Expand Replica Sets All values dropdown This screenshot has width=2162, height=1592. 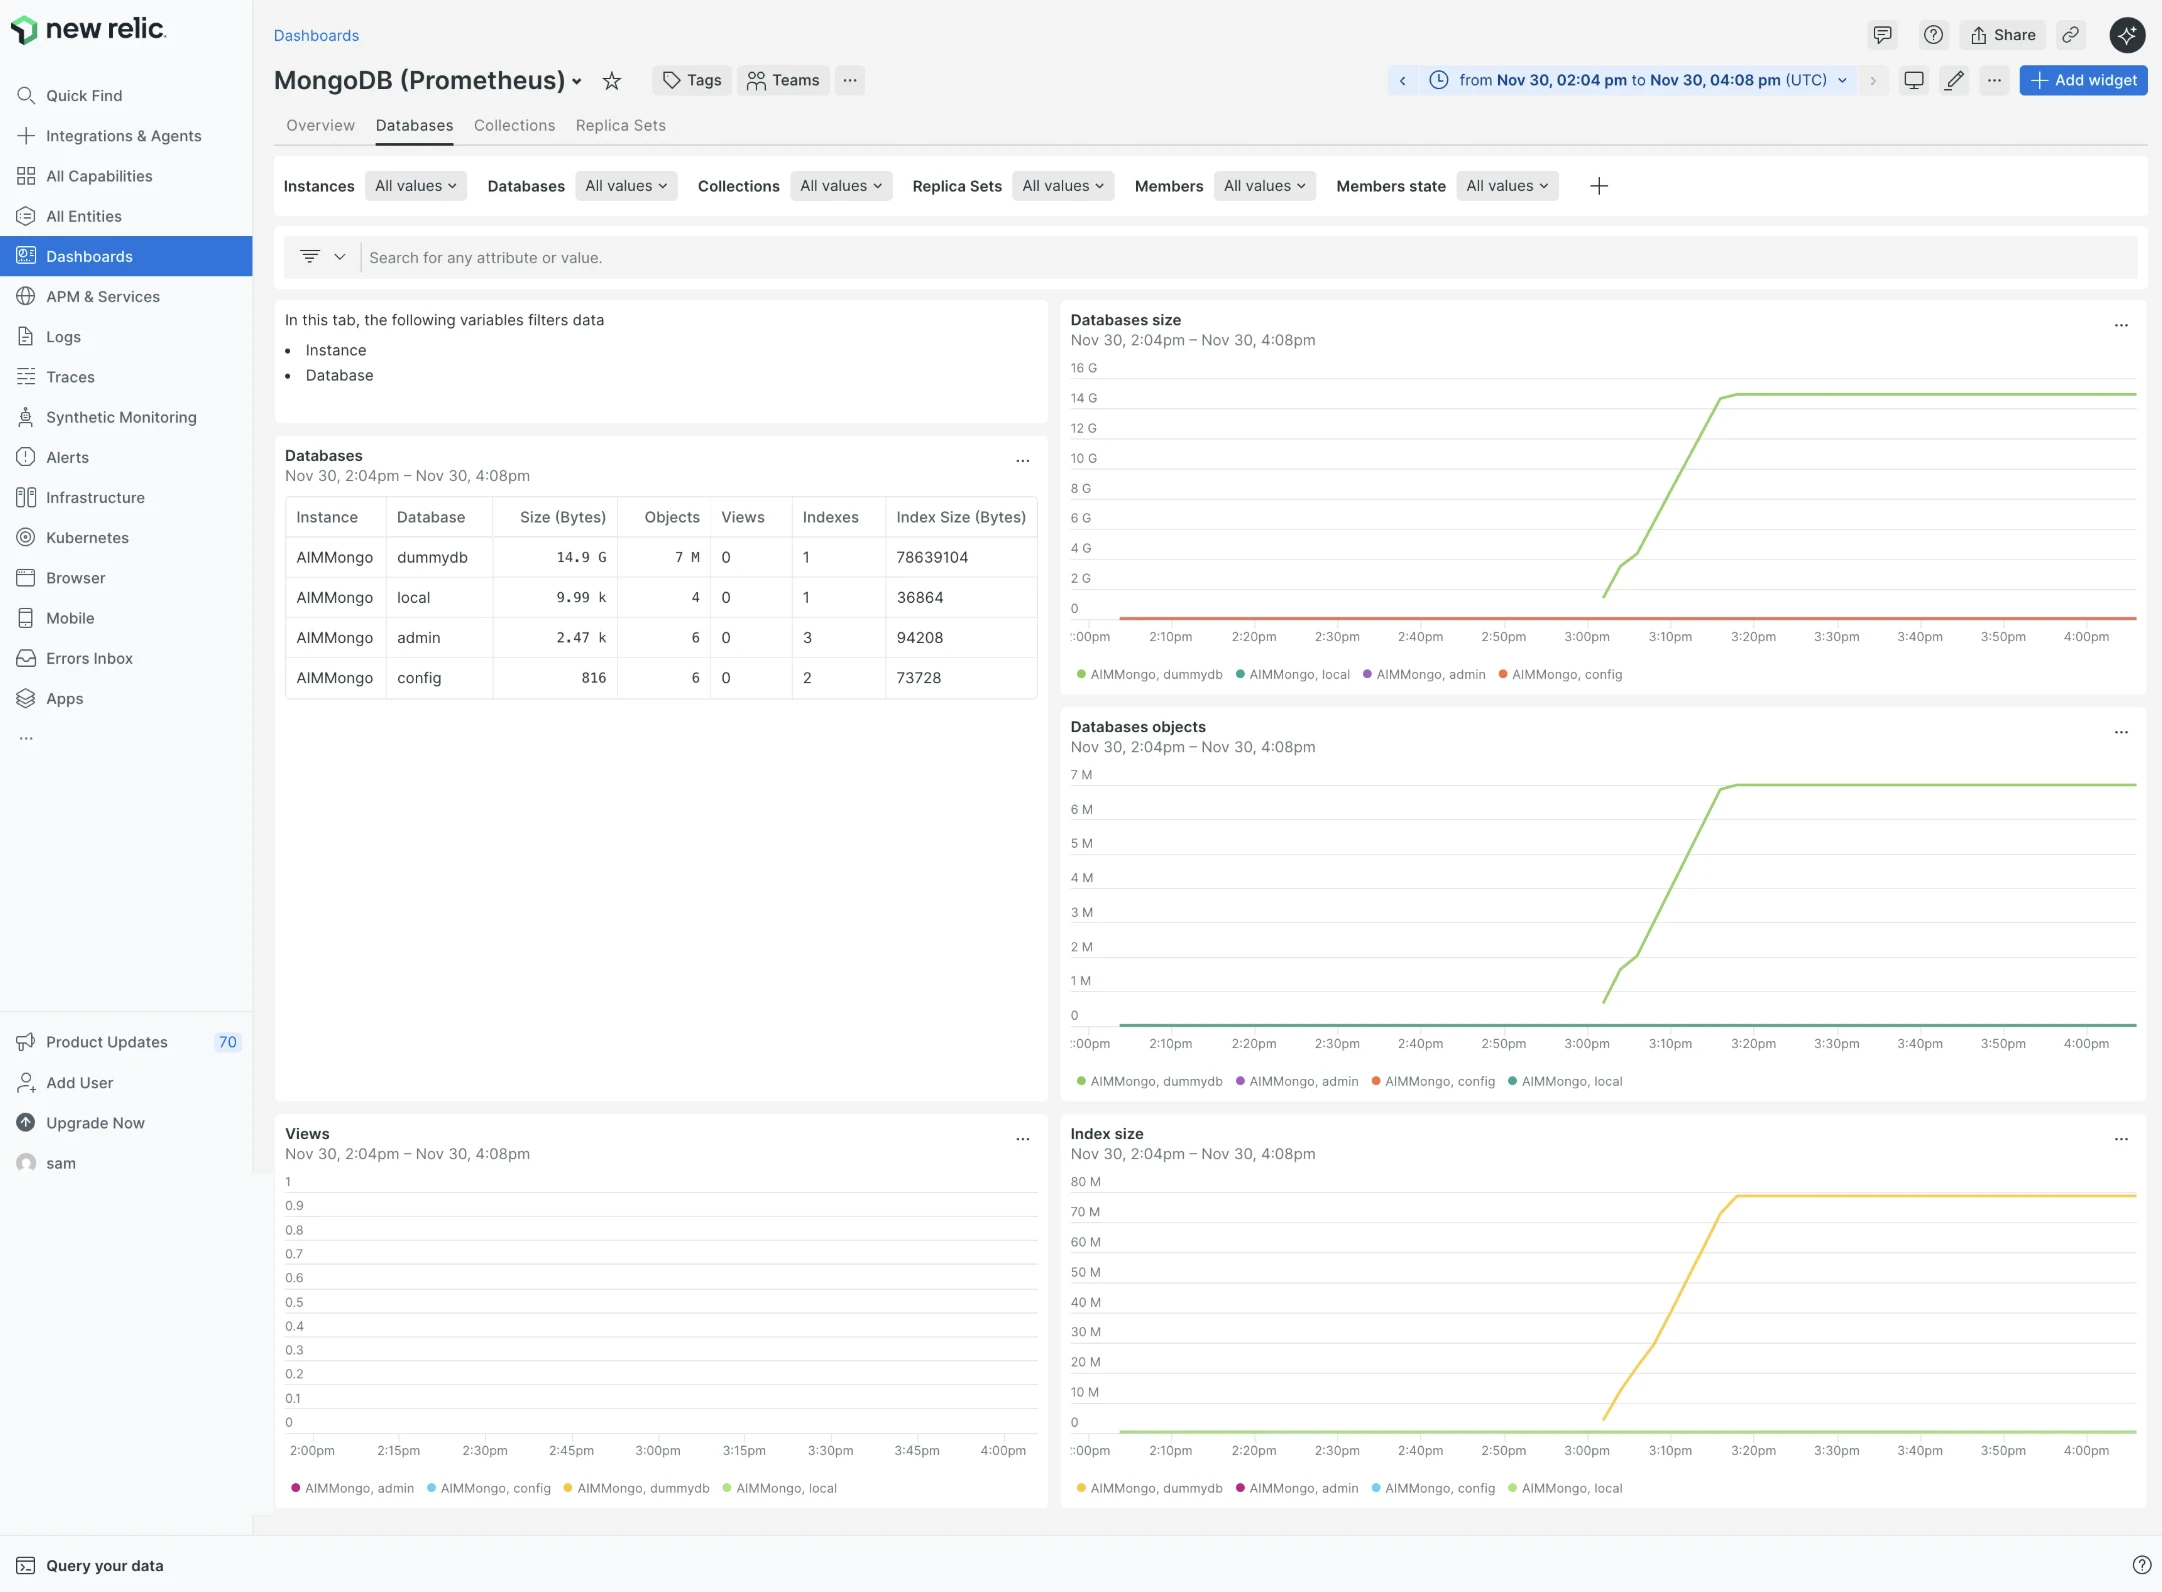pyautogui.click(x=1063, y=186)
